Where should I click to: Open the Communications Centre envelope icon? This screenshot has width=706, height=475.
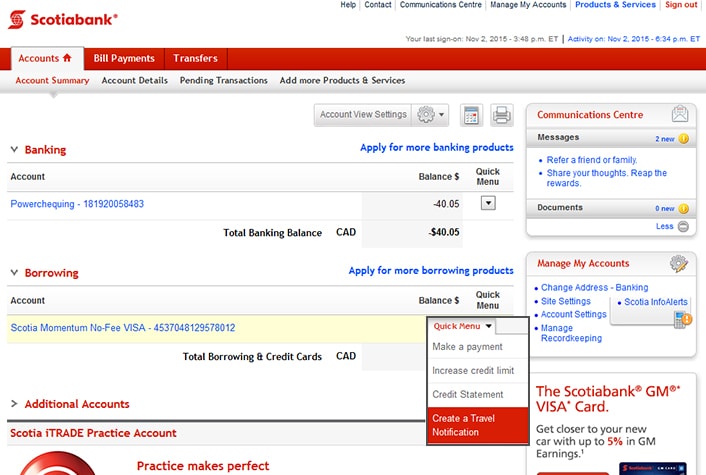click(680, 114)
